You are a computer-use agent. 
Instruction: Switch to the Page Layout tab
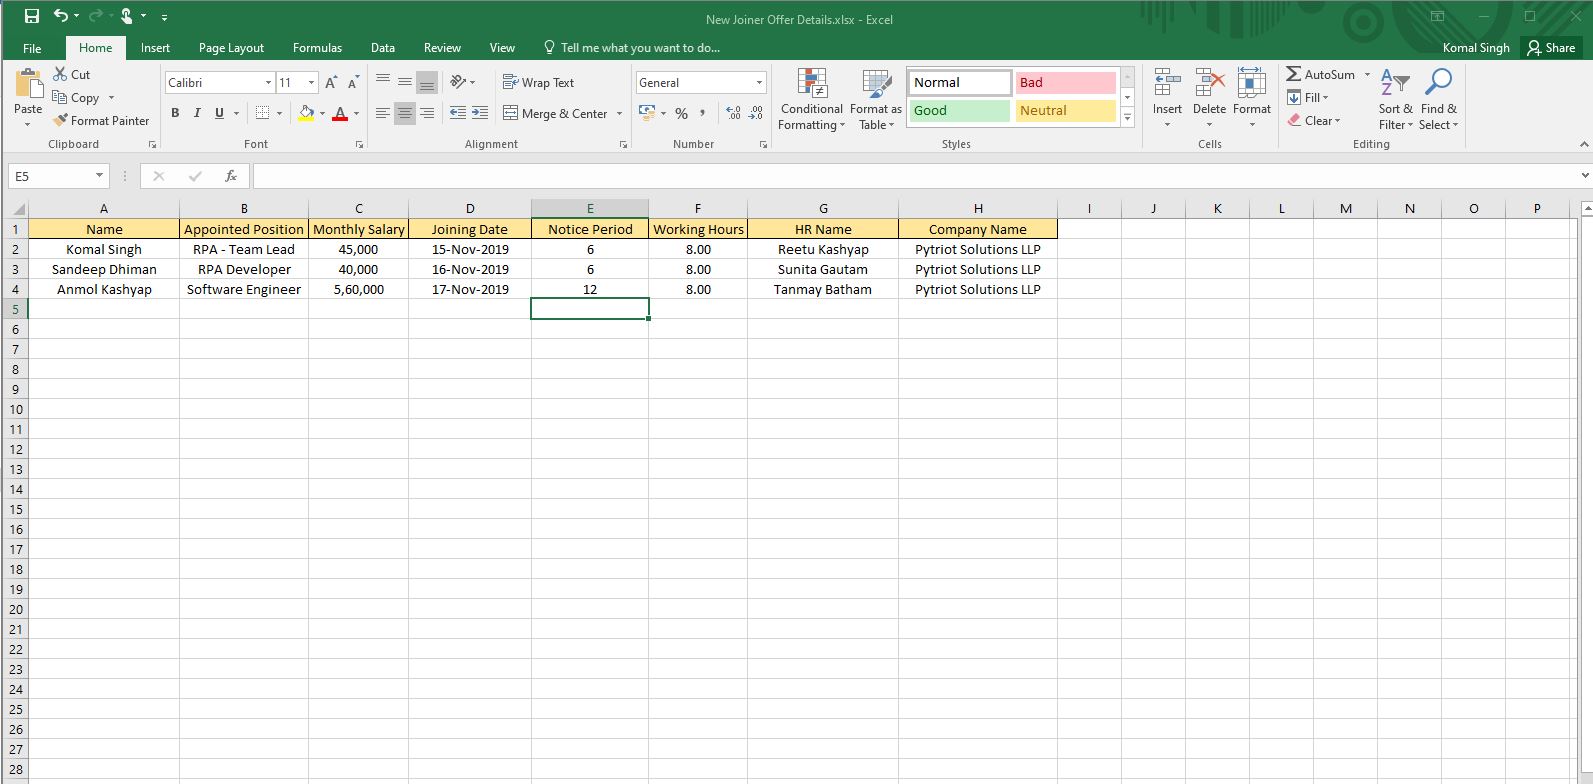coord(231,48)
